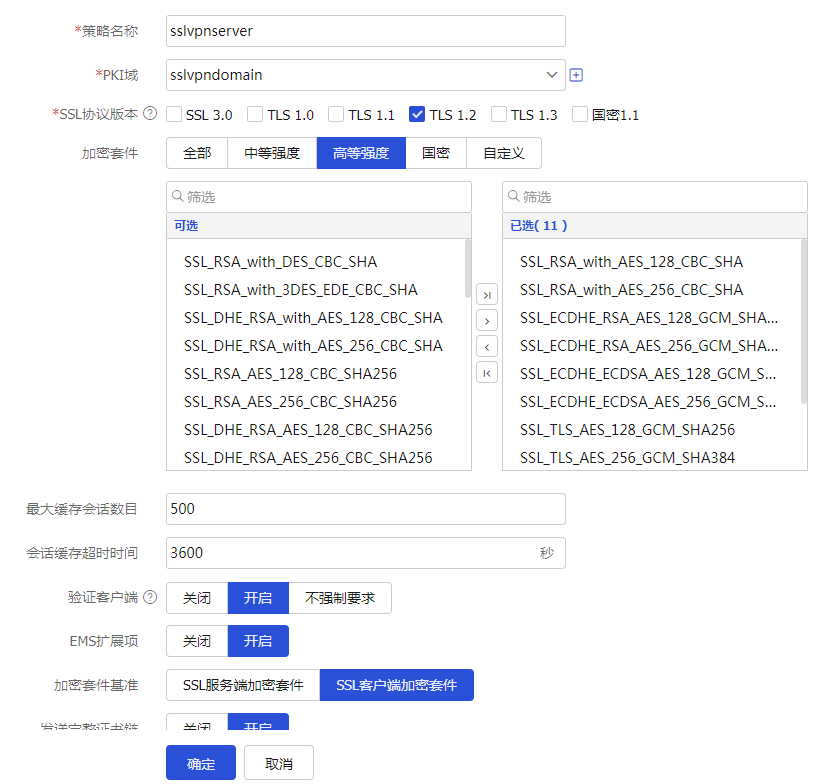
Task: Click the add PKI domain plus icon
Action: point(576,75)
